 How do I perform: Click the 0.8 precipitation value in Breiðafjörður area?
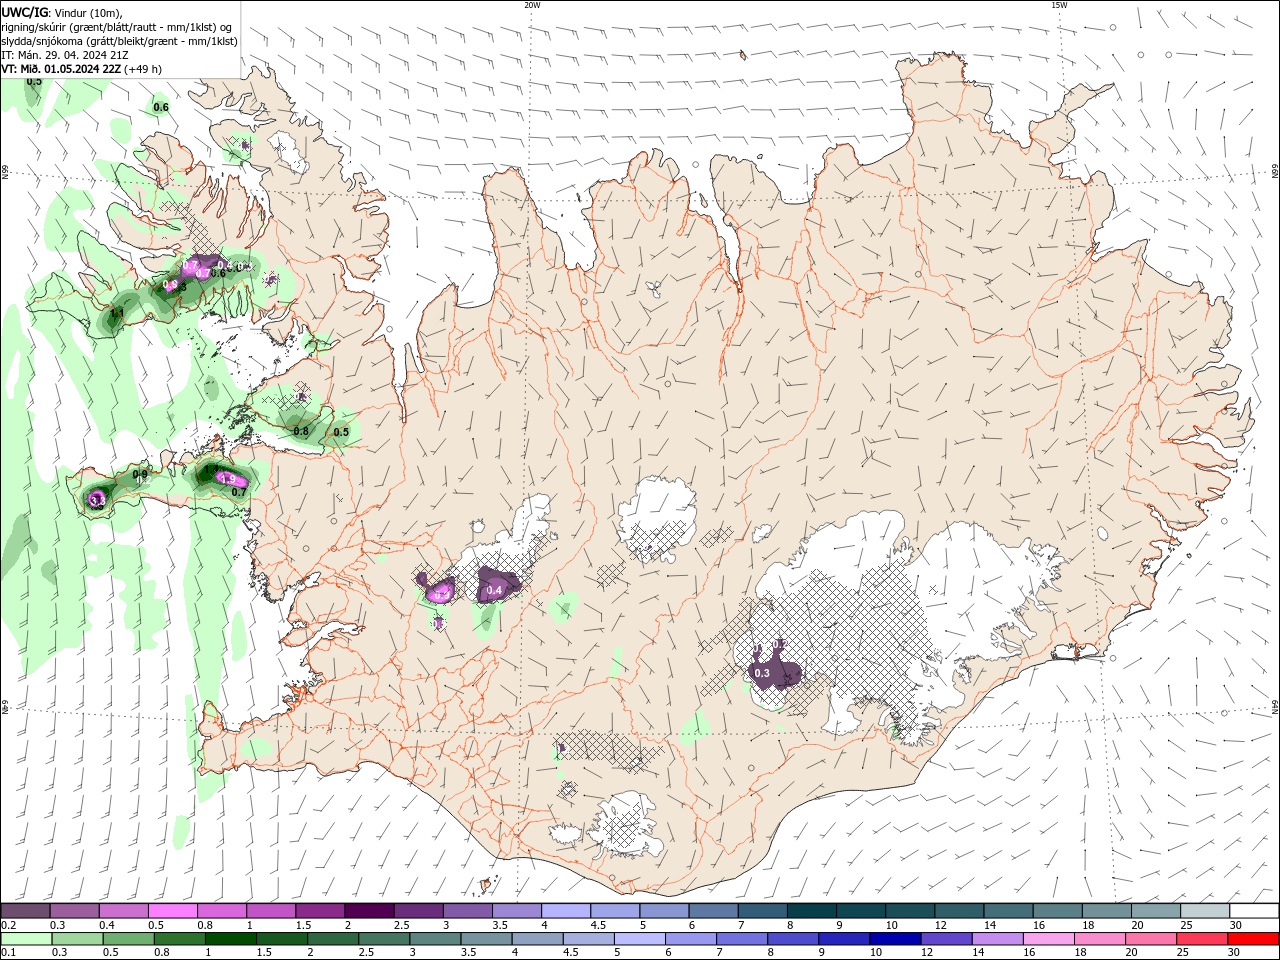pos(301,431)
